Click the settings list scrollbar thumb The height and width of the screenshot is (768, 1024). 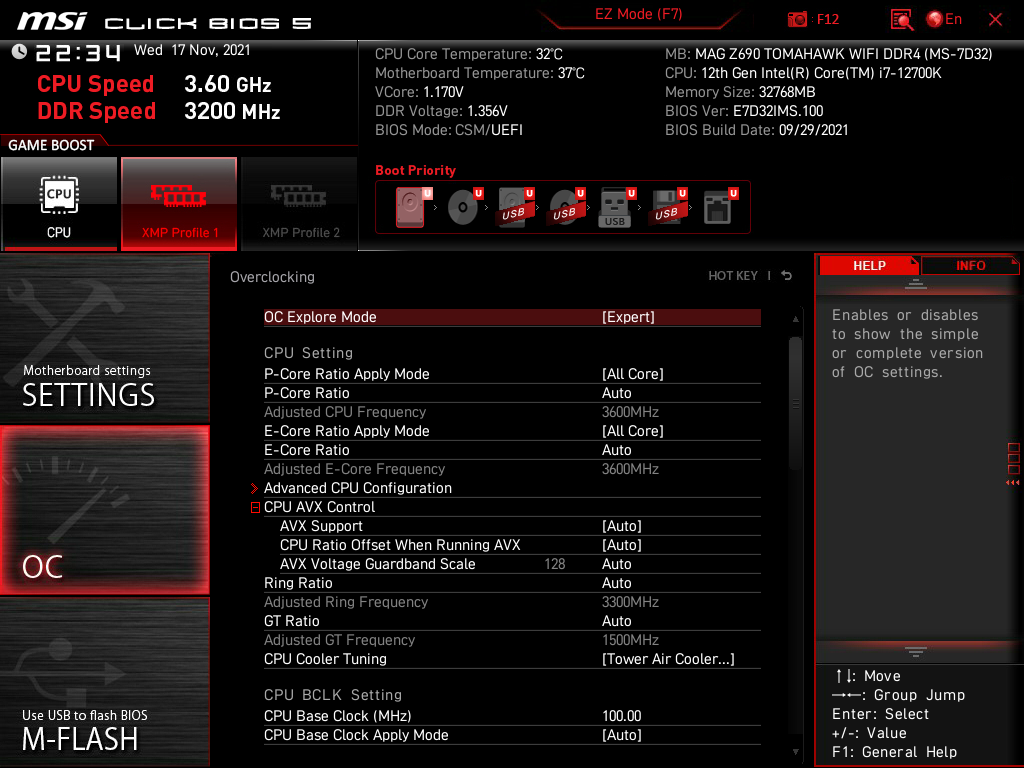coord(795,404)
